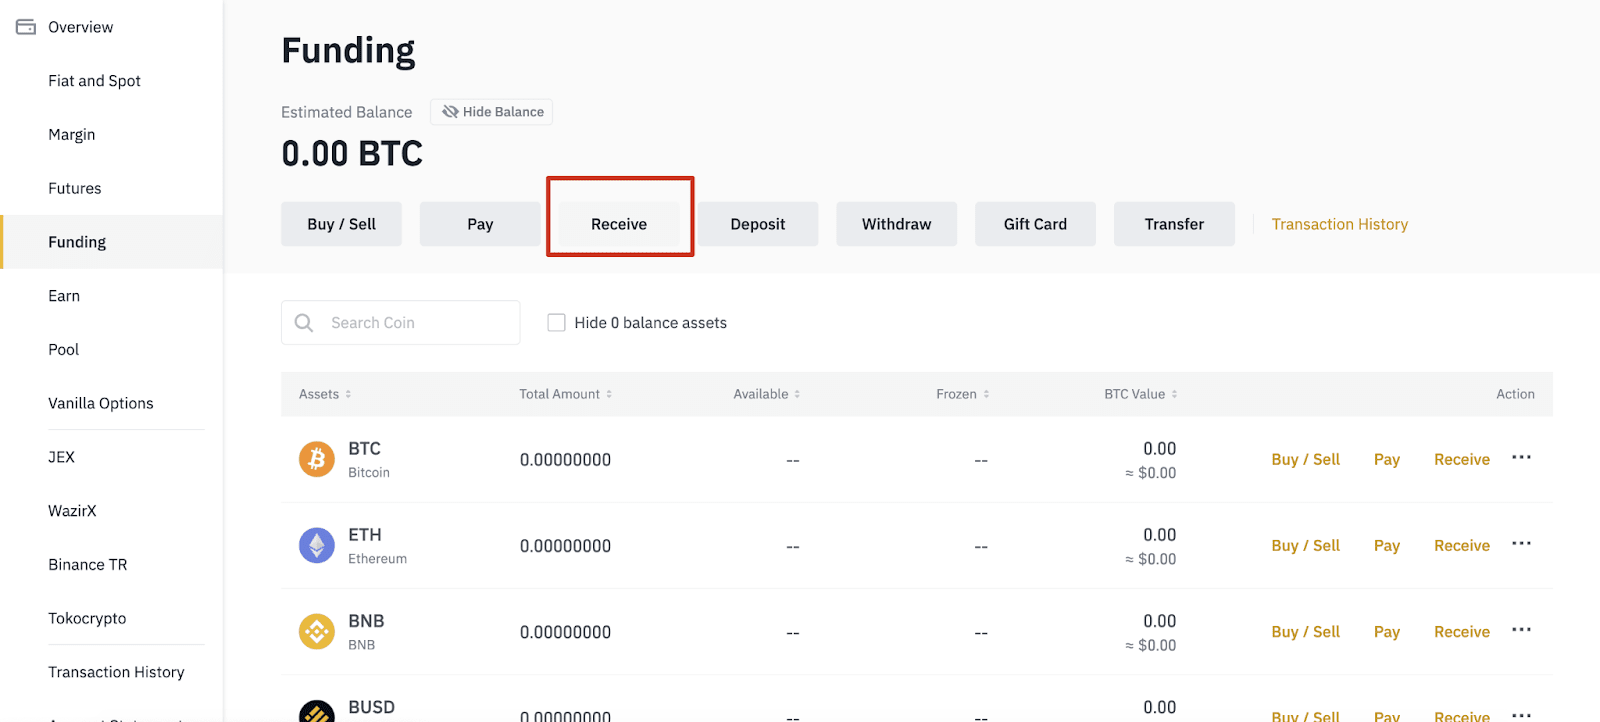Open Overview in sidebar
Image resolution: width=1600 pixels, height=722 pixels.
(x=81, y=27)
